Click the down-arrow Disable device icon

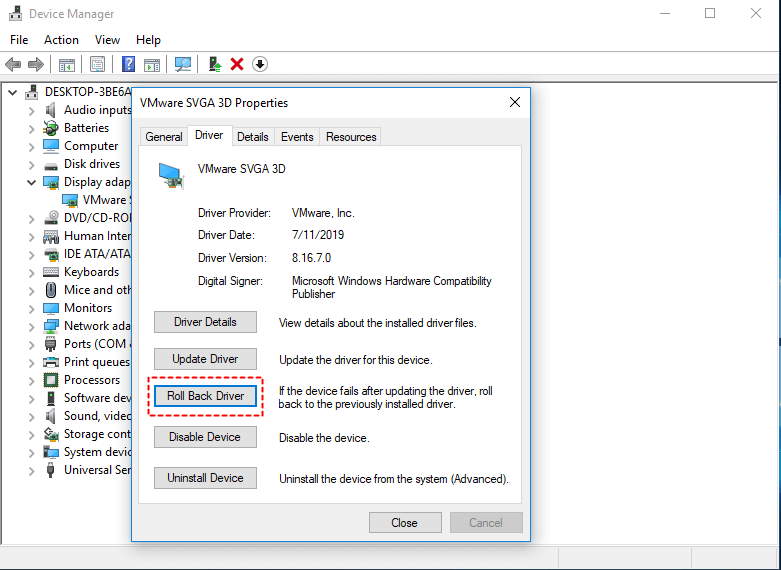pos(260,64)
